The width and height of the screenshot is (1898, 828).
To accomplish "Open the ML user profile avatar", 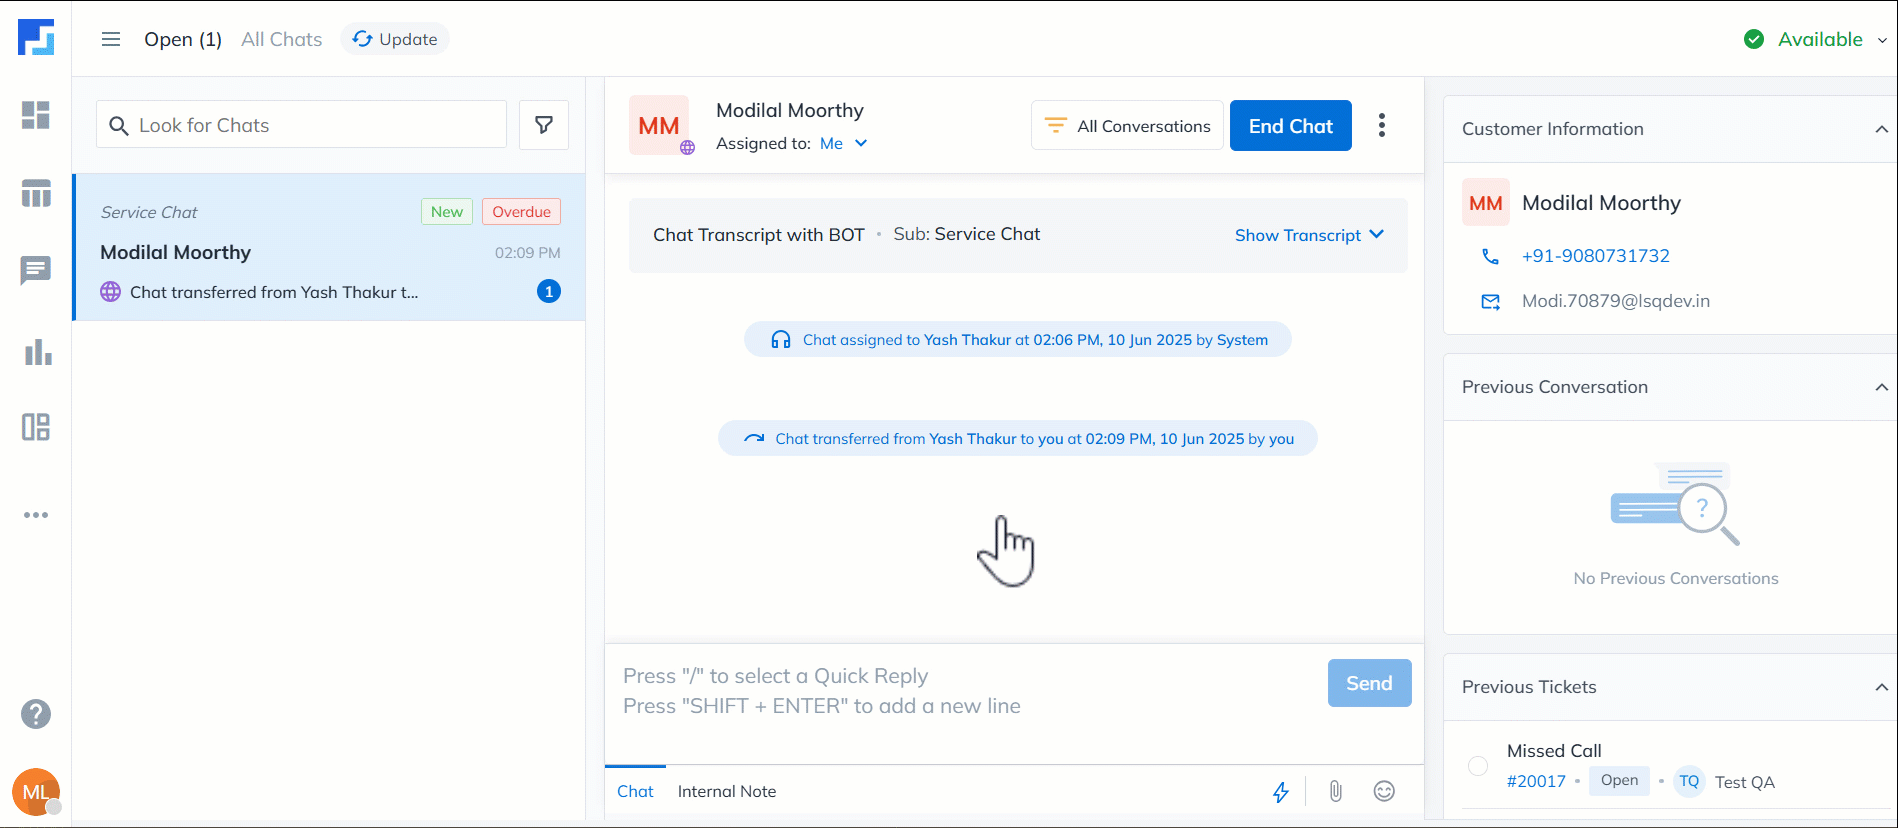I will 36,792.
